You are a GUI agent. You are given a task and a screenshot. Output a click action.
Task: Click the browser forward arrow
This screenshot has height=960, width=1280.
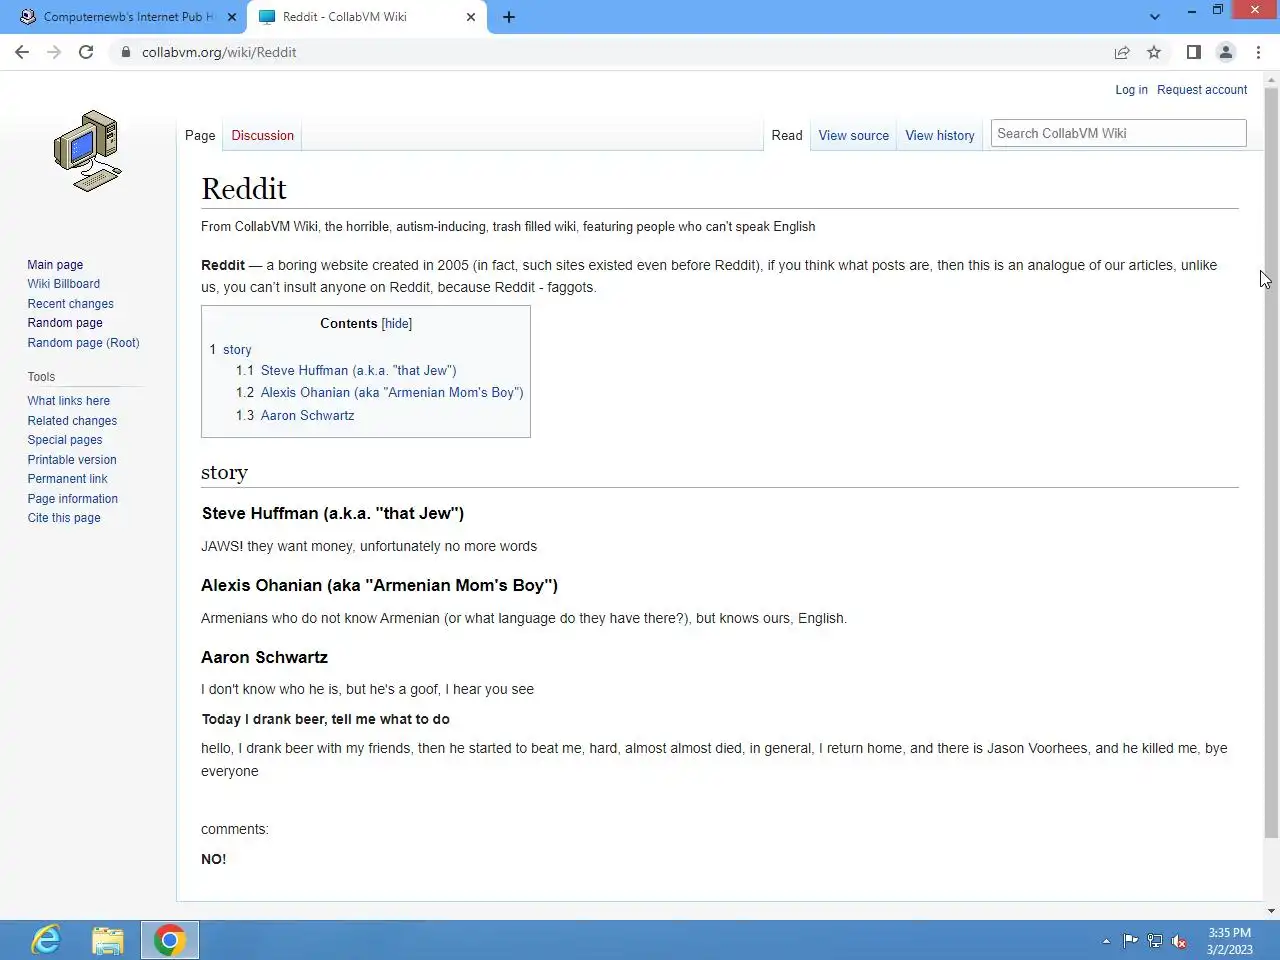click(54, 52)
